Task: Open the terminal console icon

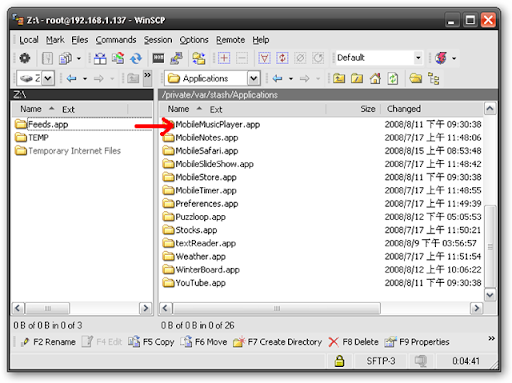Action: (158, 58)
